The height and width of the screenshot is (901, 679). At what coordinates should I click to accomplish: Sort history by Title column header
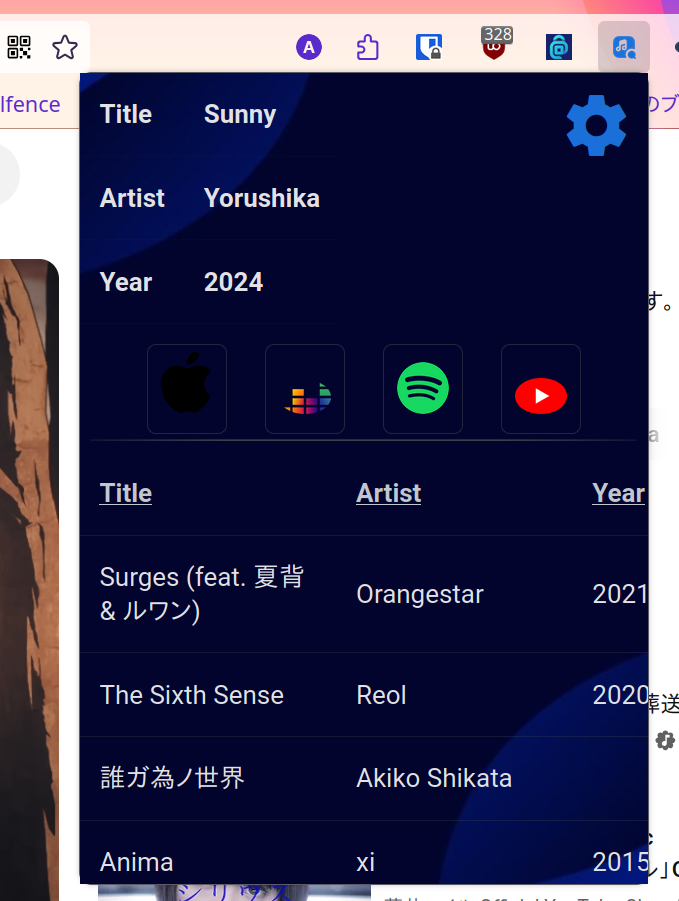[126, 493]
